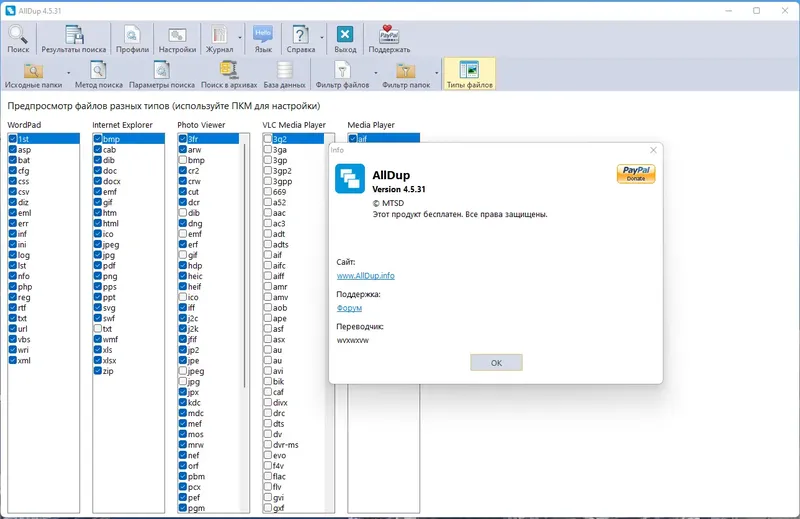800x519 pixels.
Task: Switch to Фильтр файлов file filter
Action: (x=342, y=75)
